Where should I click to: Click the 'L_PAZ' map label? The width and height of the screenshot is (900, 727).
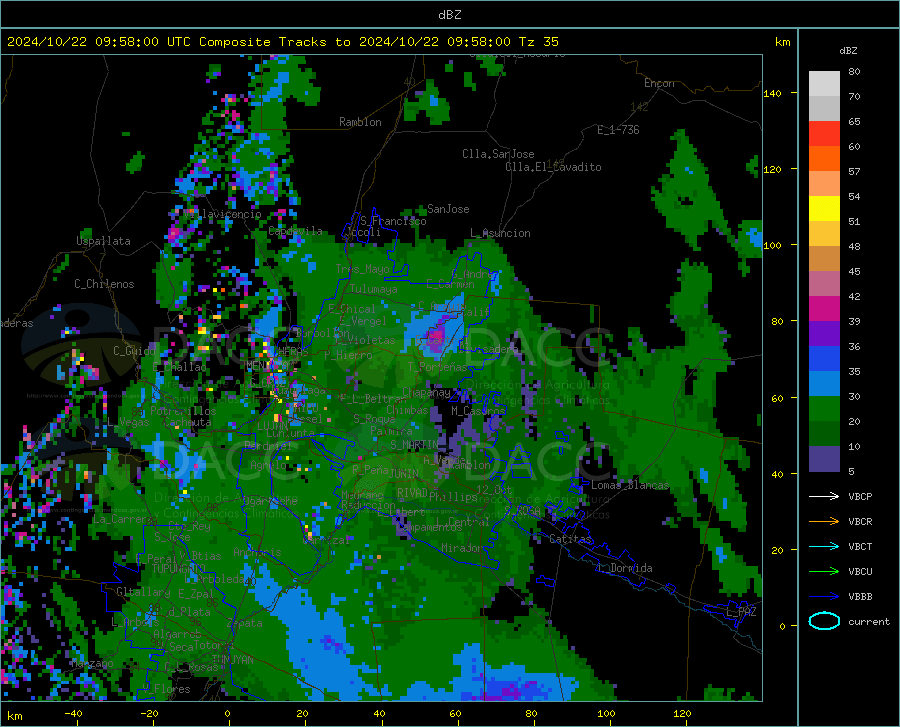click(741, 612)
